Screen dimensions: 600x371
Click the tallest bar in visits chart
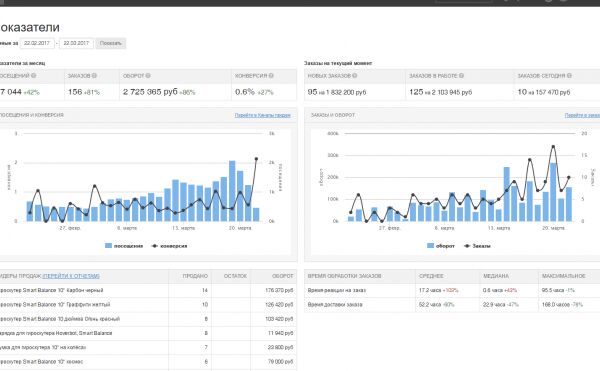pyautogui.click(x=232, y=191)
